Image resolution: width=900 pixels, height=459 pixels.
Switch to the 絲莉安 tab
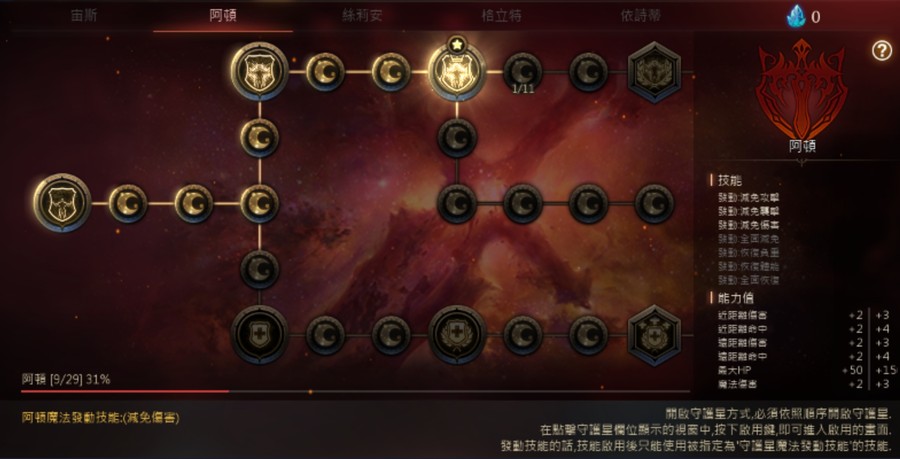[x=362, y=16]
